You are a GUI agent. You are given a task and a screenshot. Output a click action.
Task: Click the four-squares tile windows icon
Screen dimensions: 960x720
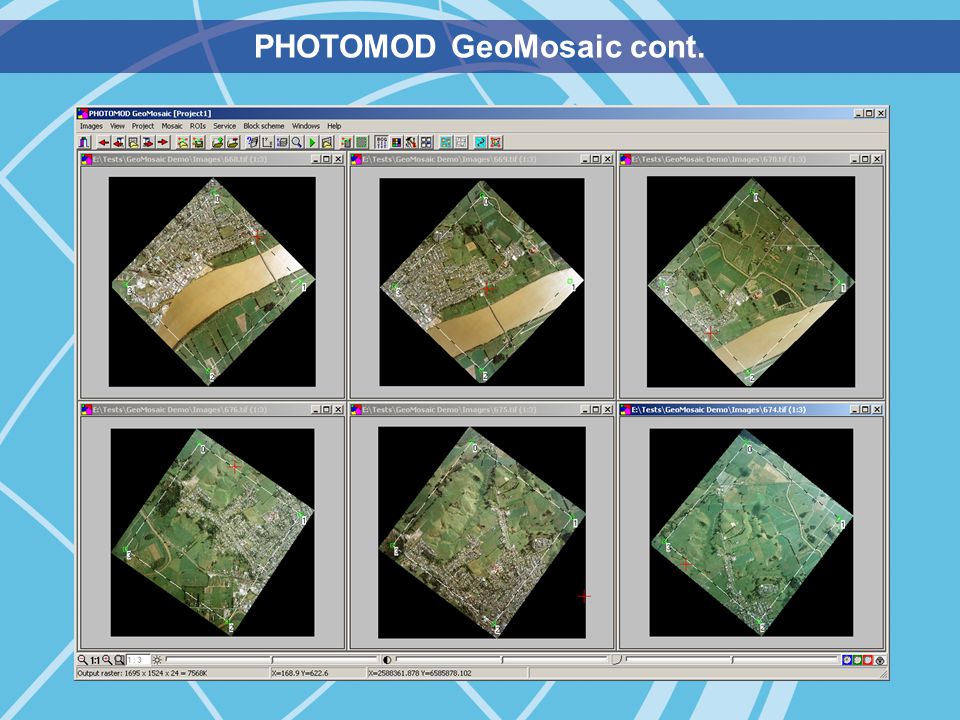[426, 143]
